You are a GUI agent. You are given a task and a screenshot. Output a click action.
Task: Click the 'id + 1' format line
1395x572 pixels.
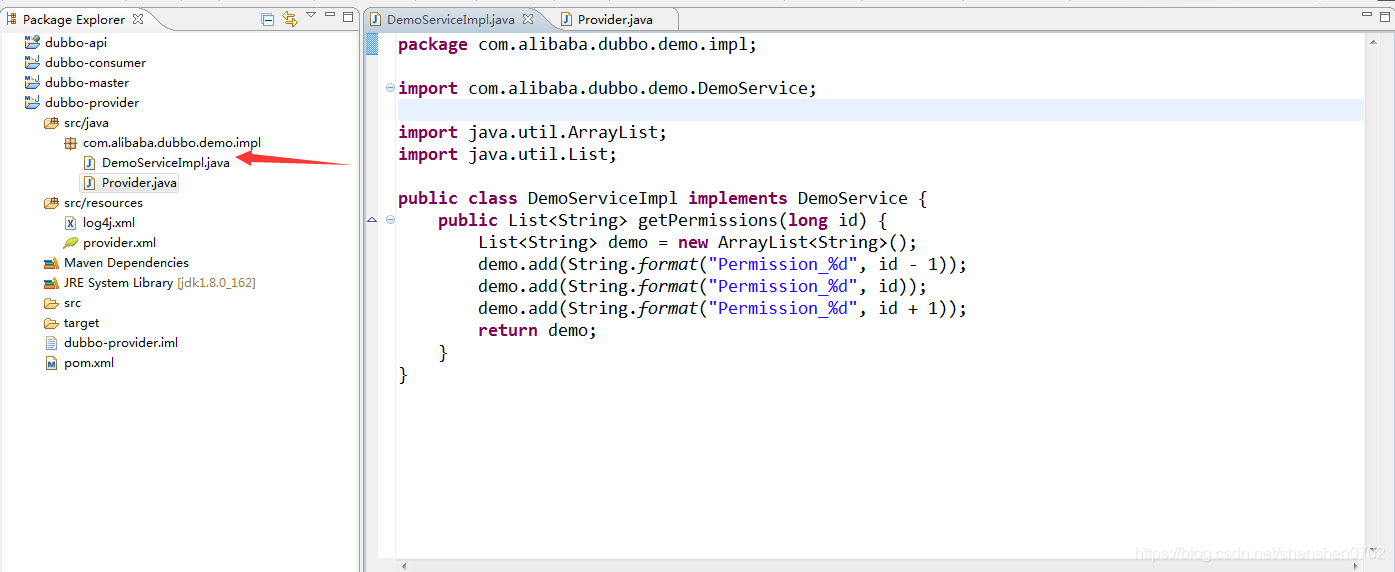tap(722, 308)
